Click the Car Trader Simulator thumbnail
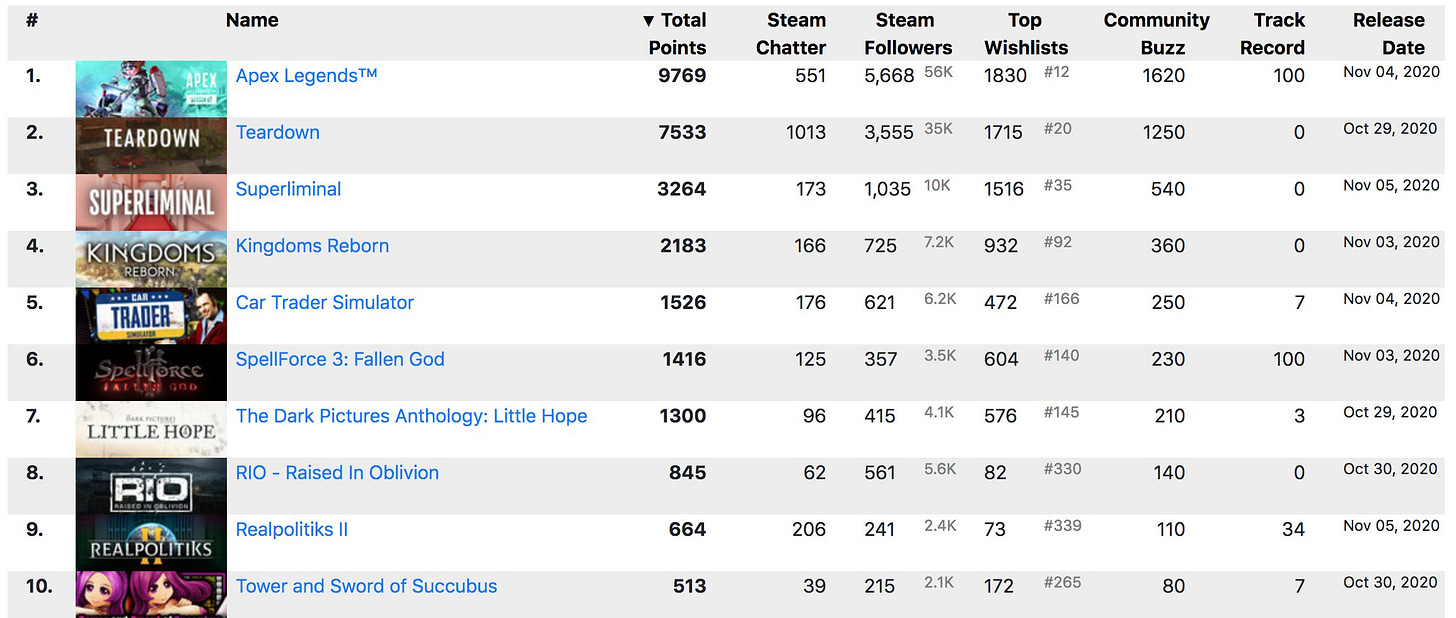The image size is (1456, 618). [x=151, y=316]
